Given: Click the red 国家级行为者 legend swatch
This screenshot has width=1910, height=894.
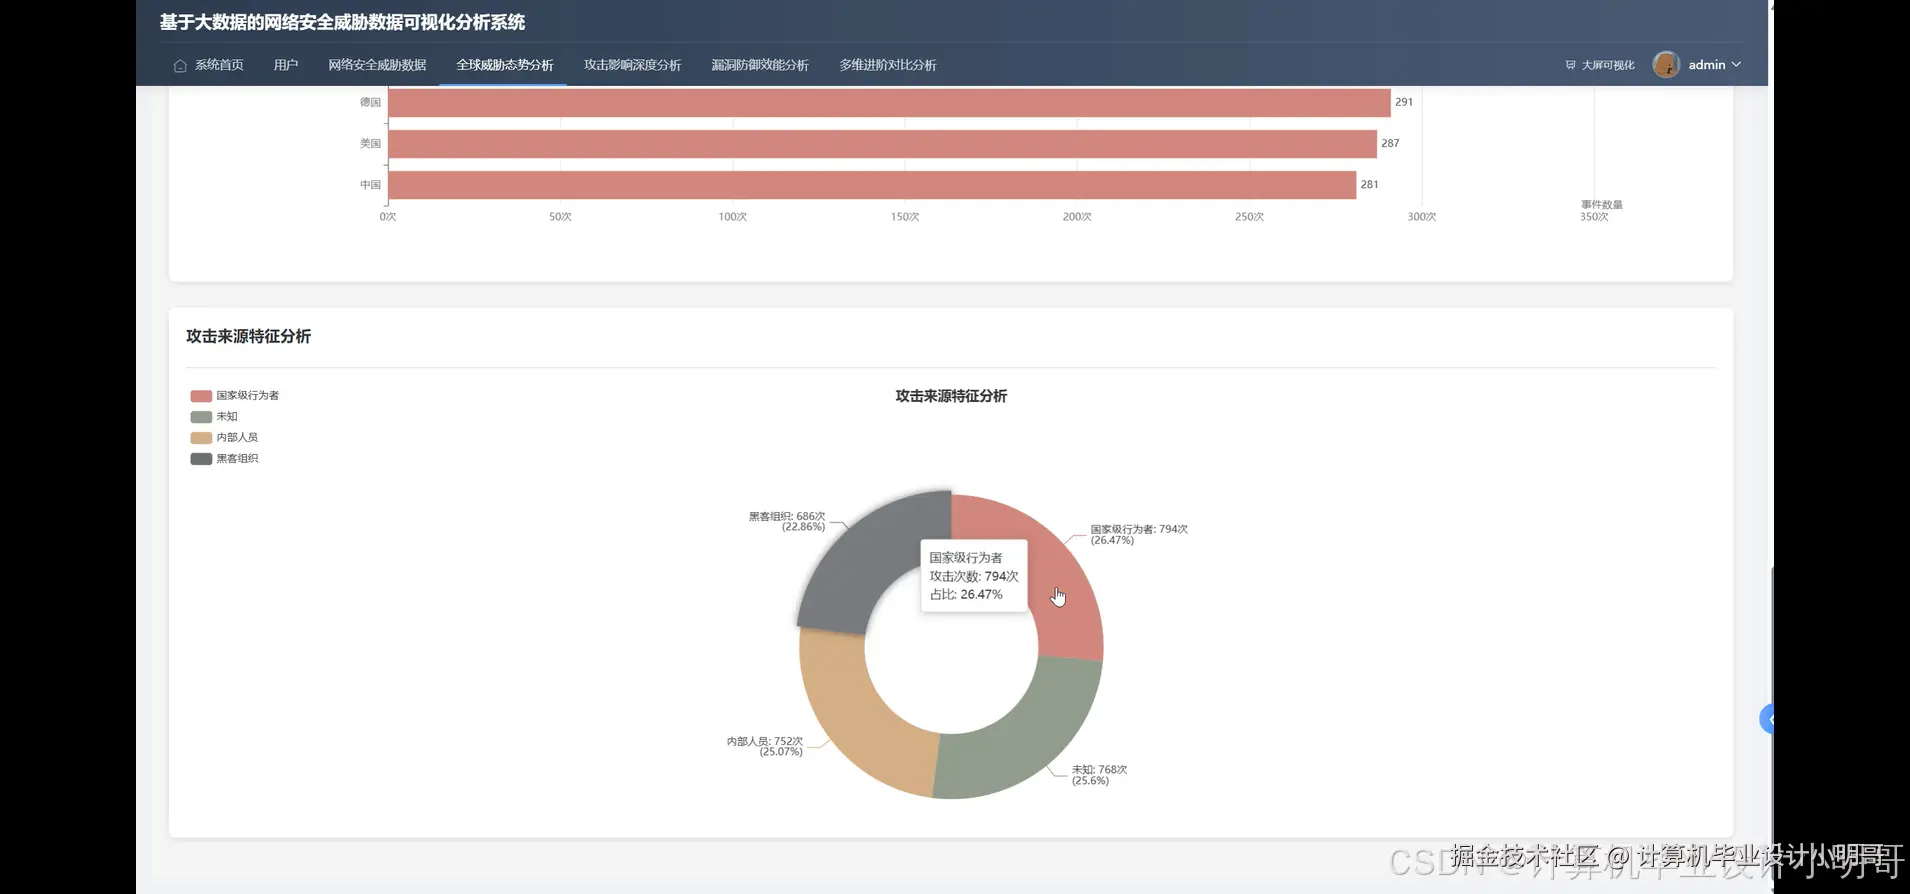Looking at the screenshot, I should pos(201,396).
